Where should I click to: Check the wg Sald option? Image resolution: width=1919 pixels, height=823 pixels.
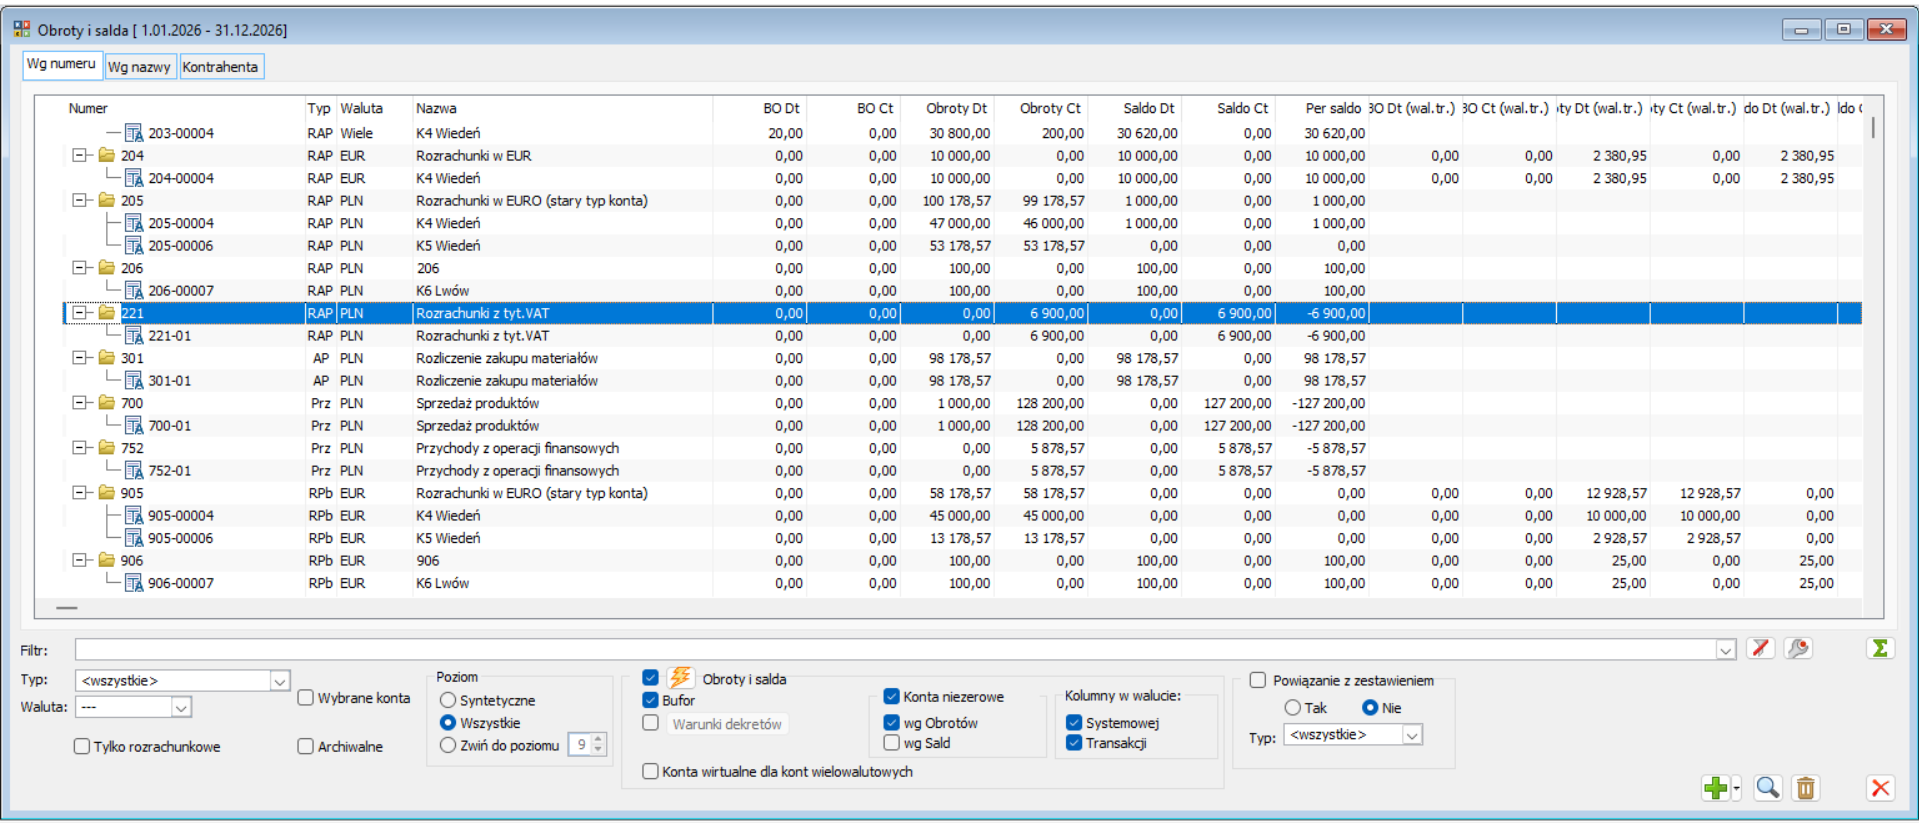click(892, 743)
